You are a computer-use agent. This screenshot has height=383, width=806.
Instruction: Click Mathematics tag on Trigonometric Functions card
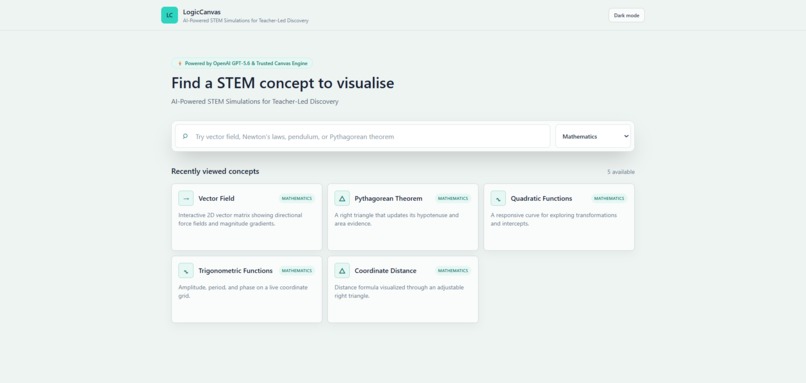click(297, 270)
